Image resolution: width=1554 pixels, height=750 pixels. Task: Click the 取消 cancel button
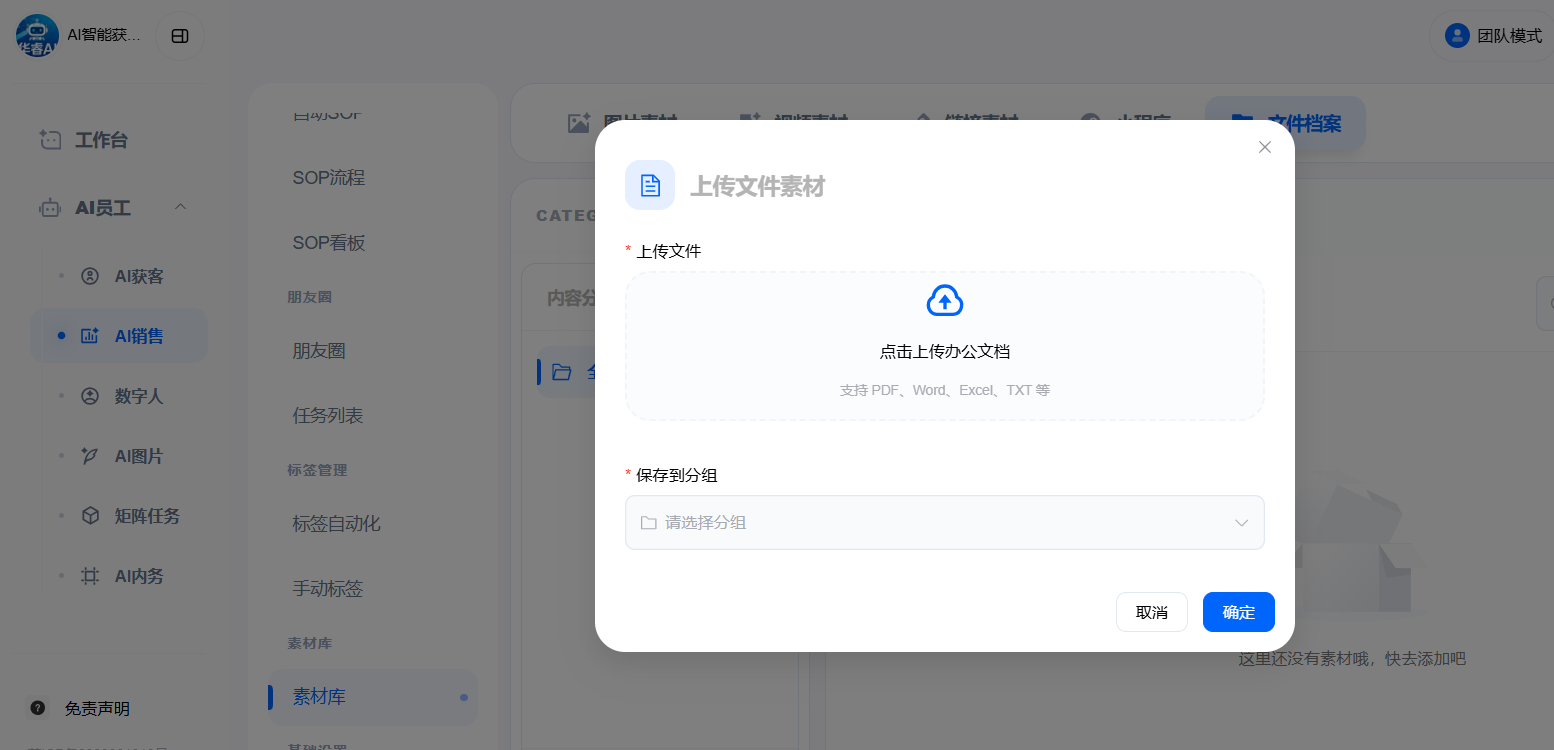1151,612
